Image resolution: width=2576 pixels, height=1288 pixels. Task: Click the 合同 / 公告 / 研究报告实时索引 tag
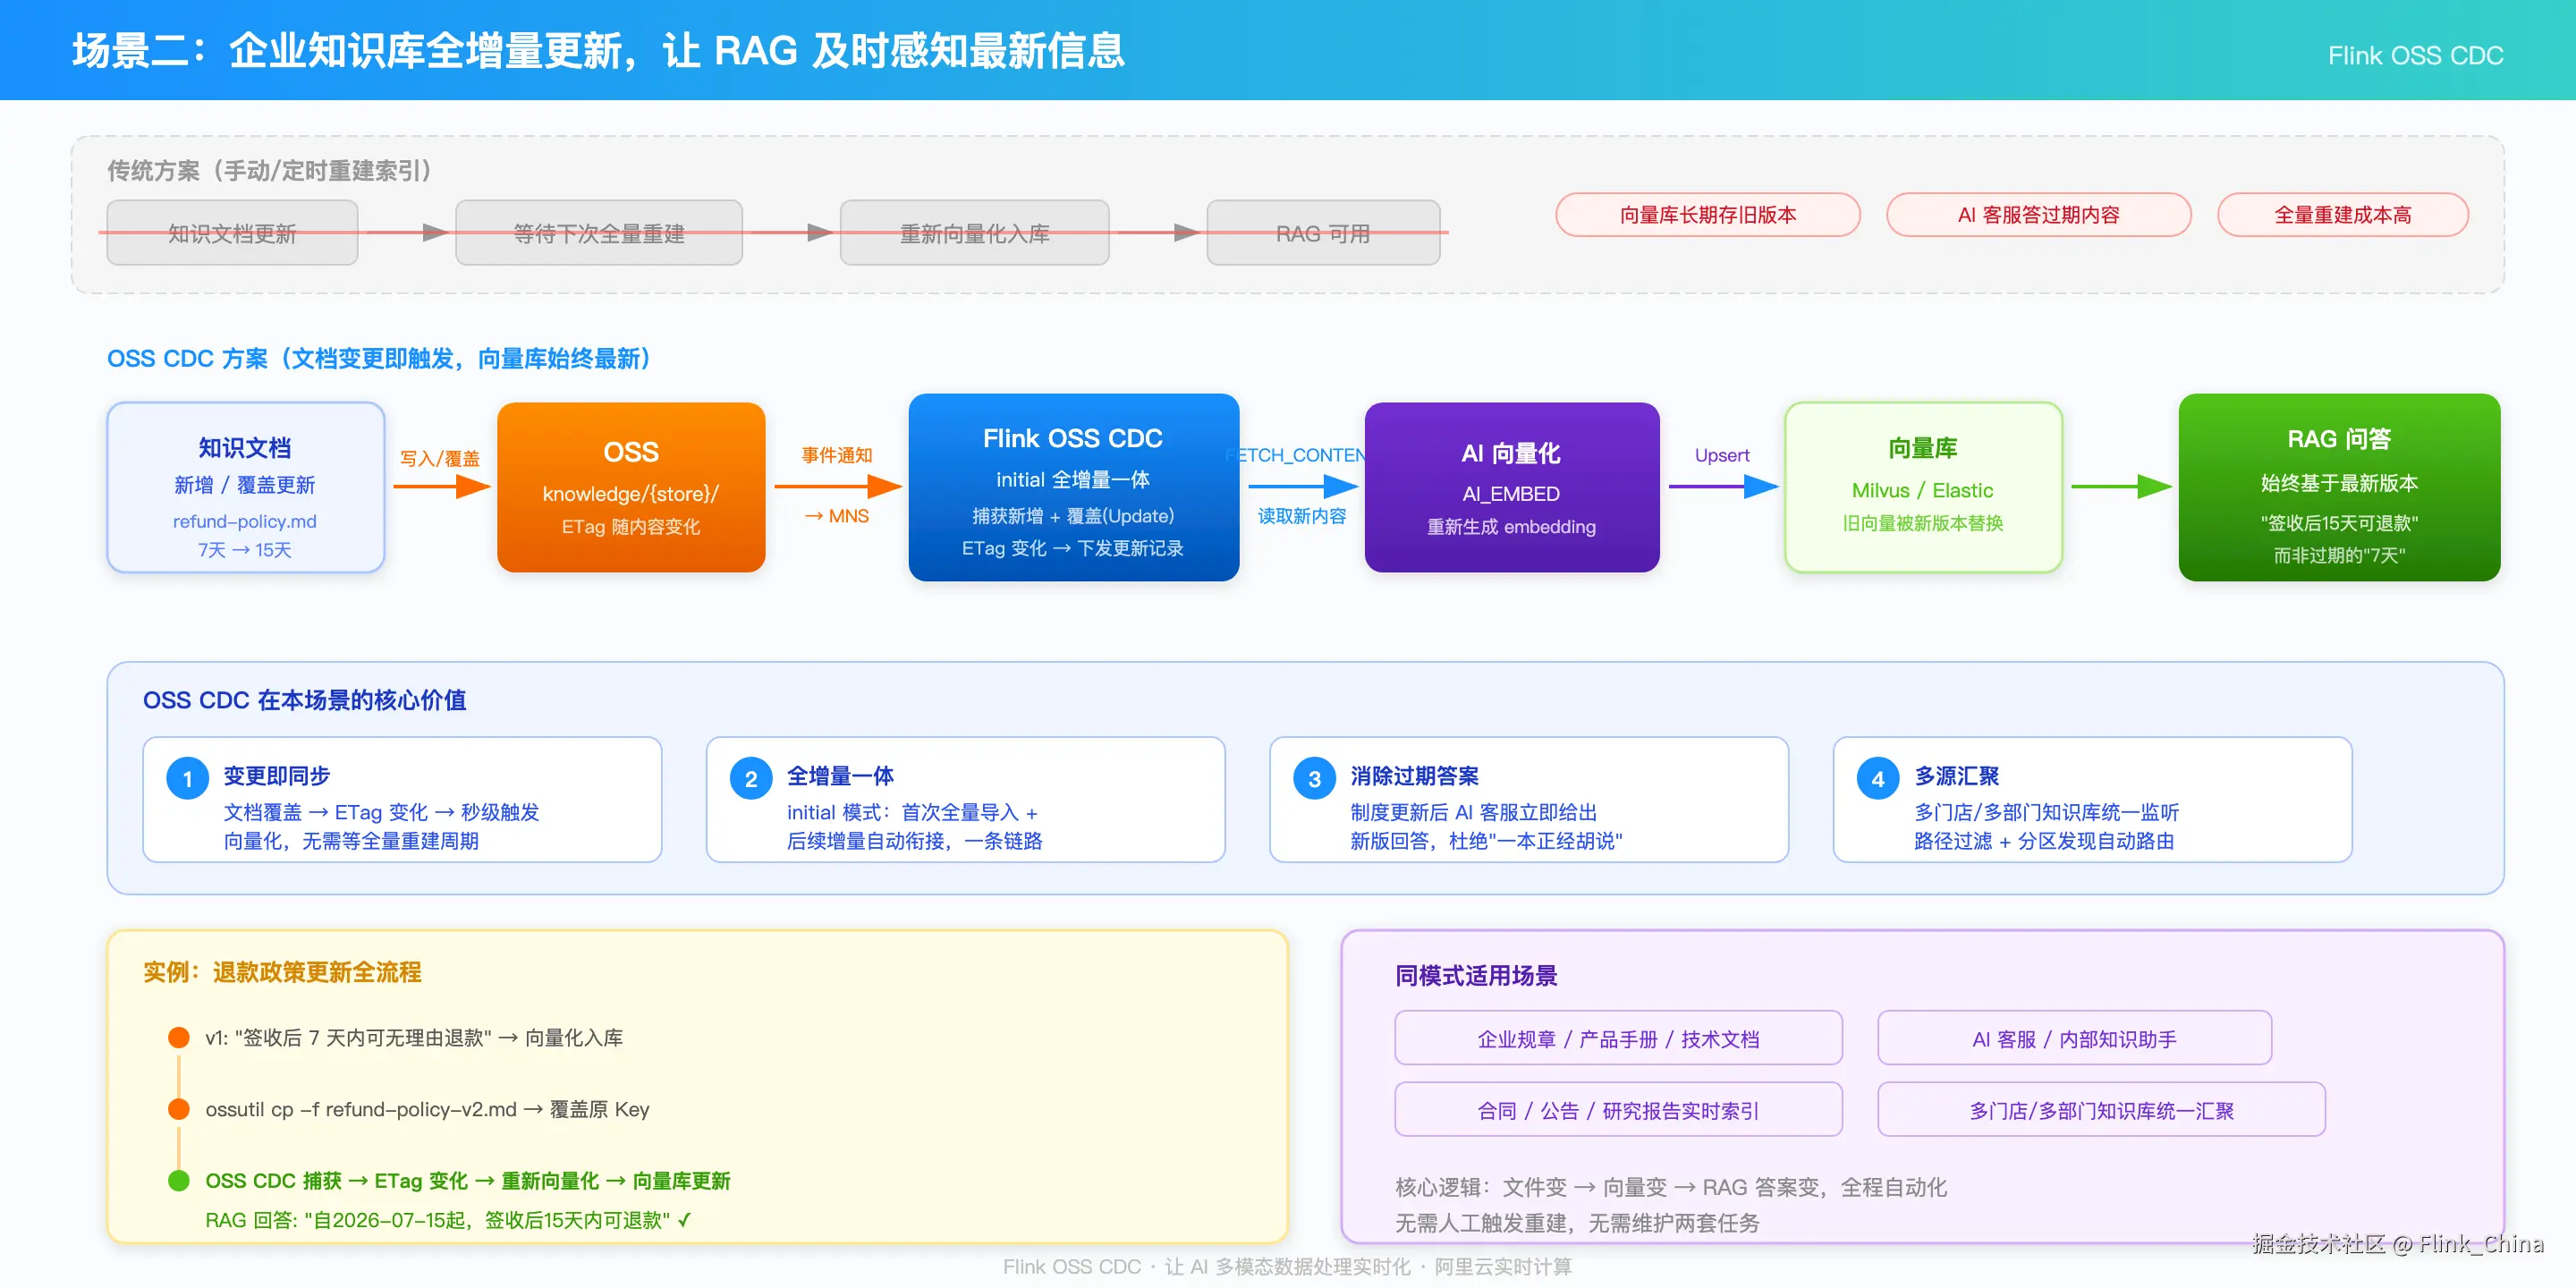(1618, 1110)
